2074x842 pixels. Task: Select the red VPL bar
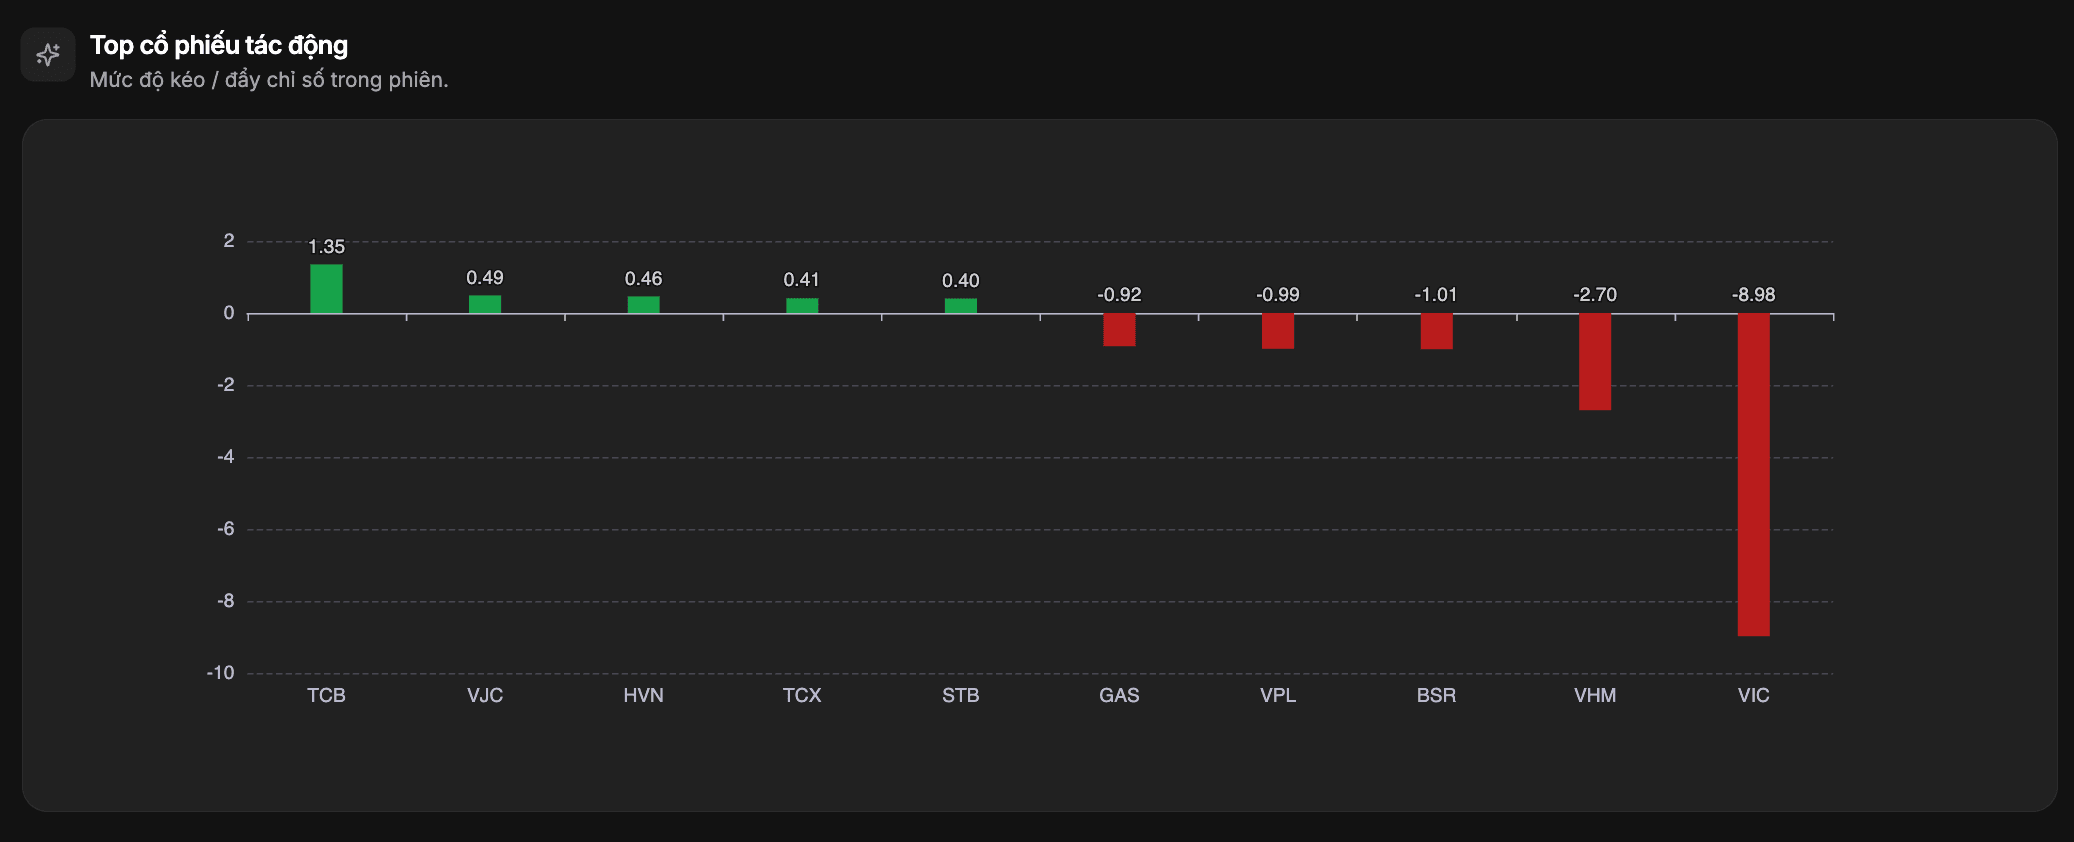point(1278,331)
